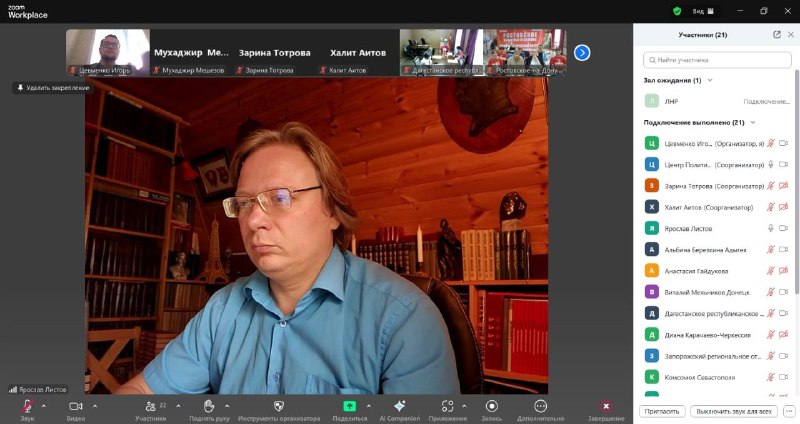Select Запорожский региональное participant row

717,356
